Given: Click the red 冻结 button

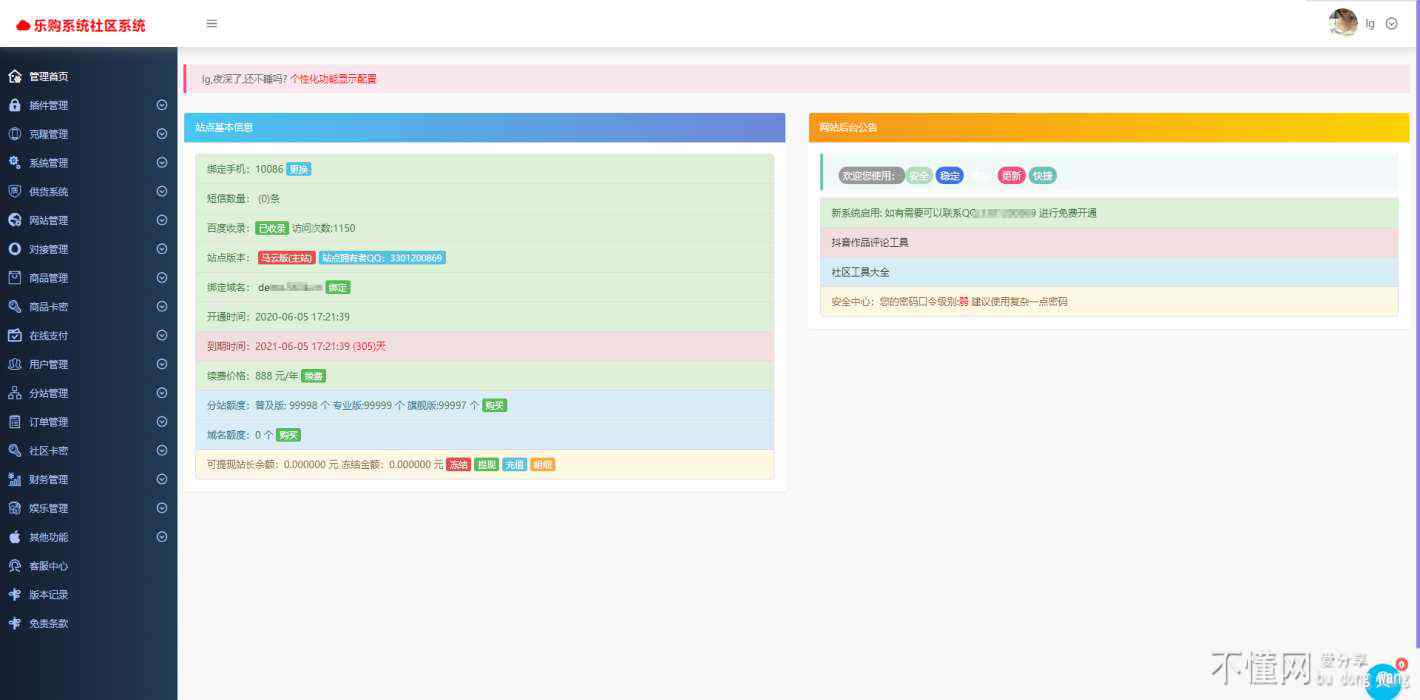Looking at the screenshot, I should [458, 464].
